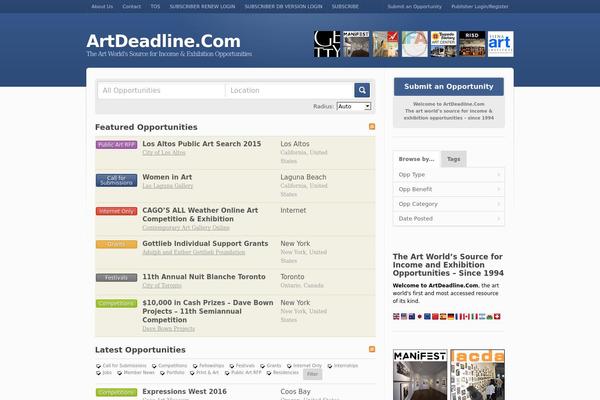
Task: Open Gottlieb Individual Support Grants listing
Action: 205,243
